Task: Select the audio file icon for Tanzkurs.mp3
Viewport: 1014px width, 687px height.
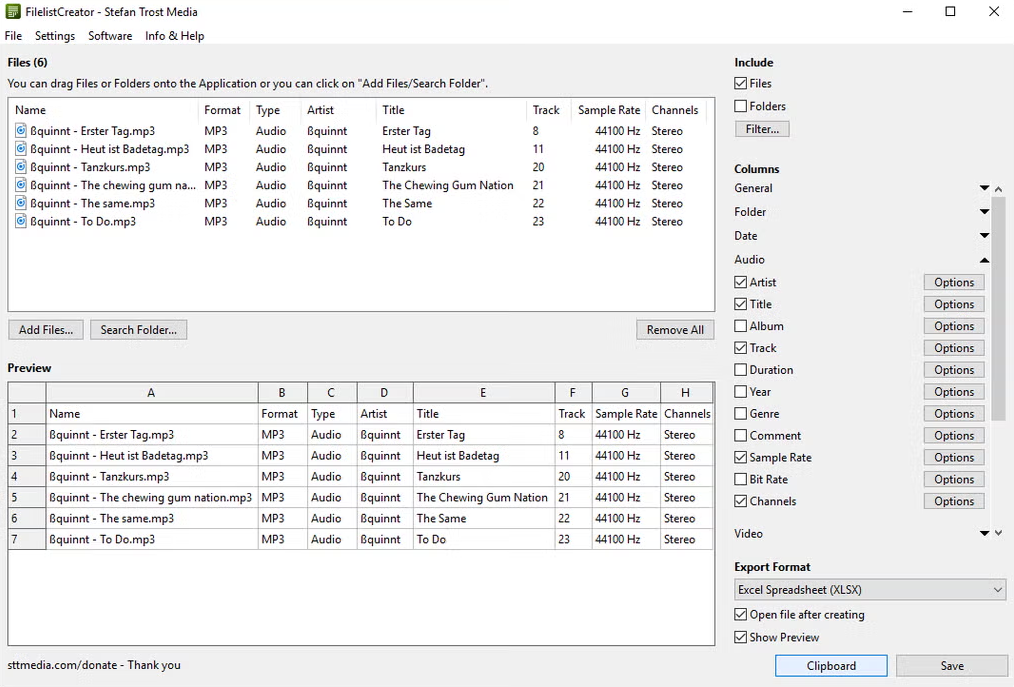Action: 21,167
